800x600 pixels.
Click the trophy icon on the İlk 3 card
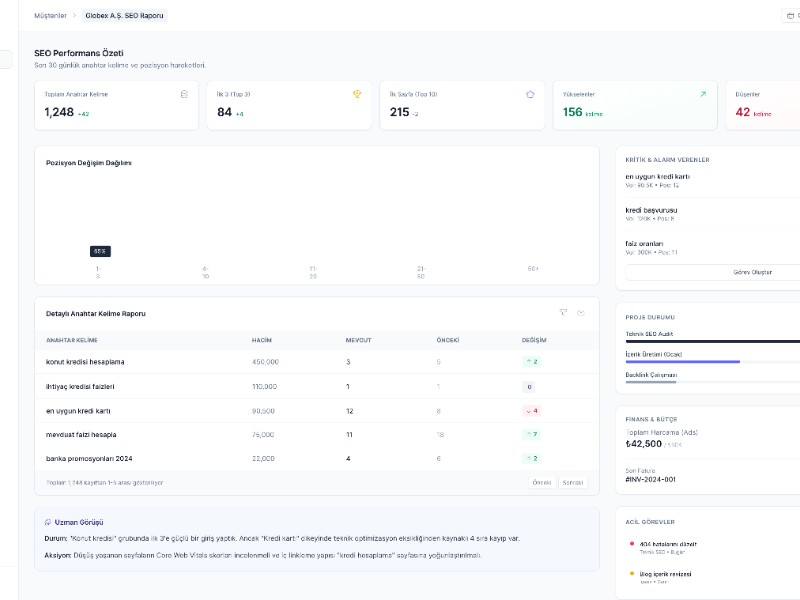357,92
